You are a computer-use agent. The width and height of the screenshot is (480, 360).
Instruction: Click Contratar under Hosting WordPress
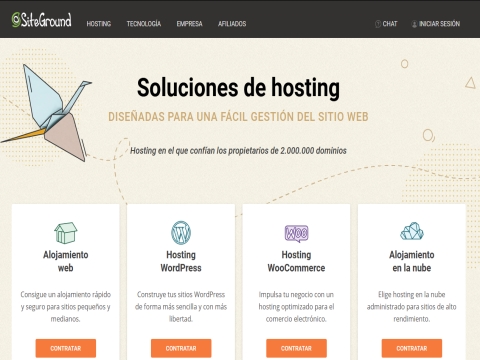[x=181, y=348]
